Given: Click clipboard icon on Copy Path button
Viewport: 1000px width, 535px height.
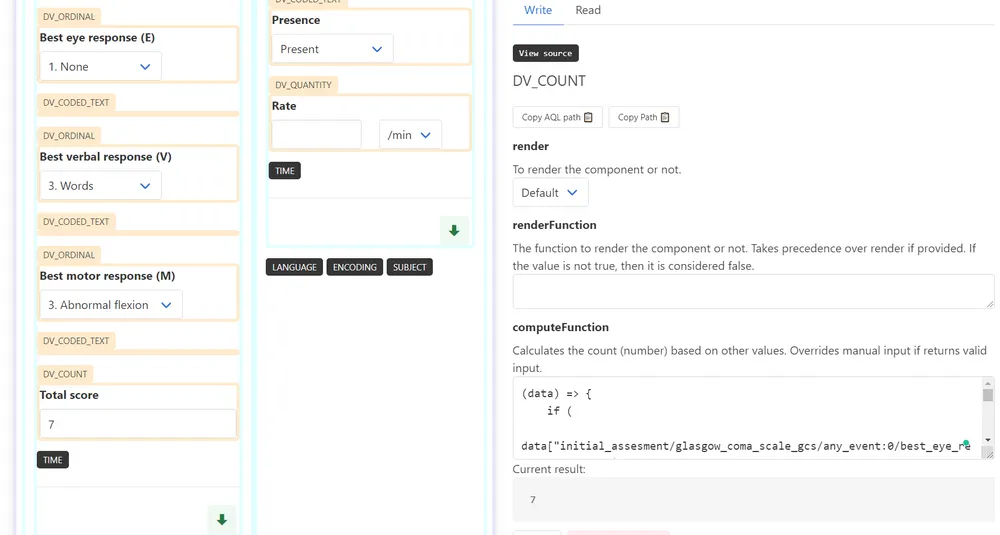Looking at the screenshot, I should coord(665,118).
